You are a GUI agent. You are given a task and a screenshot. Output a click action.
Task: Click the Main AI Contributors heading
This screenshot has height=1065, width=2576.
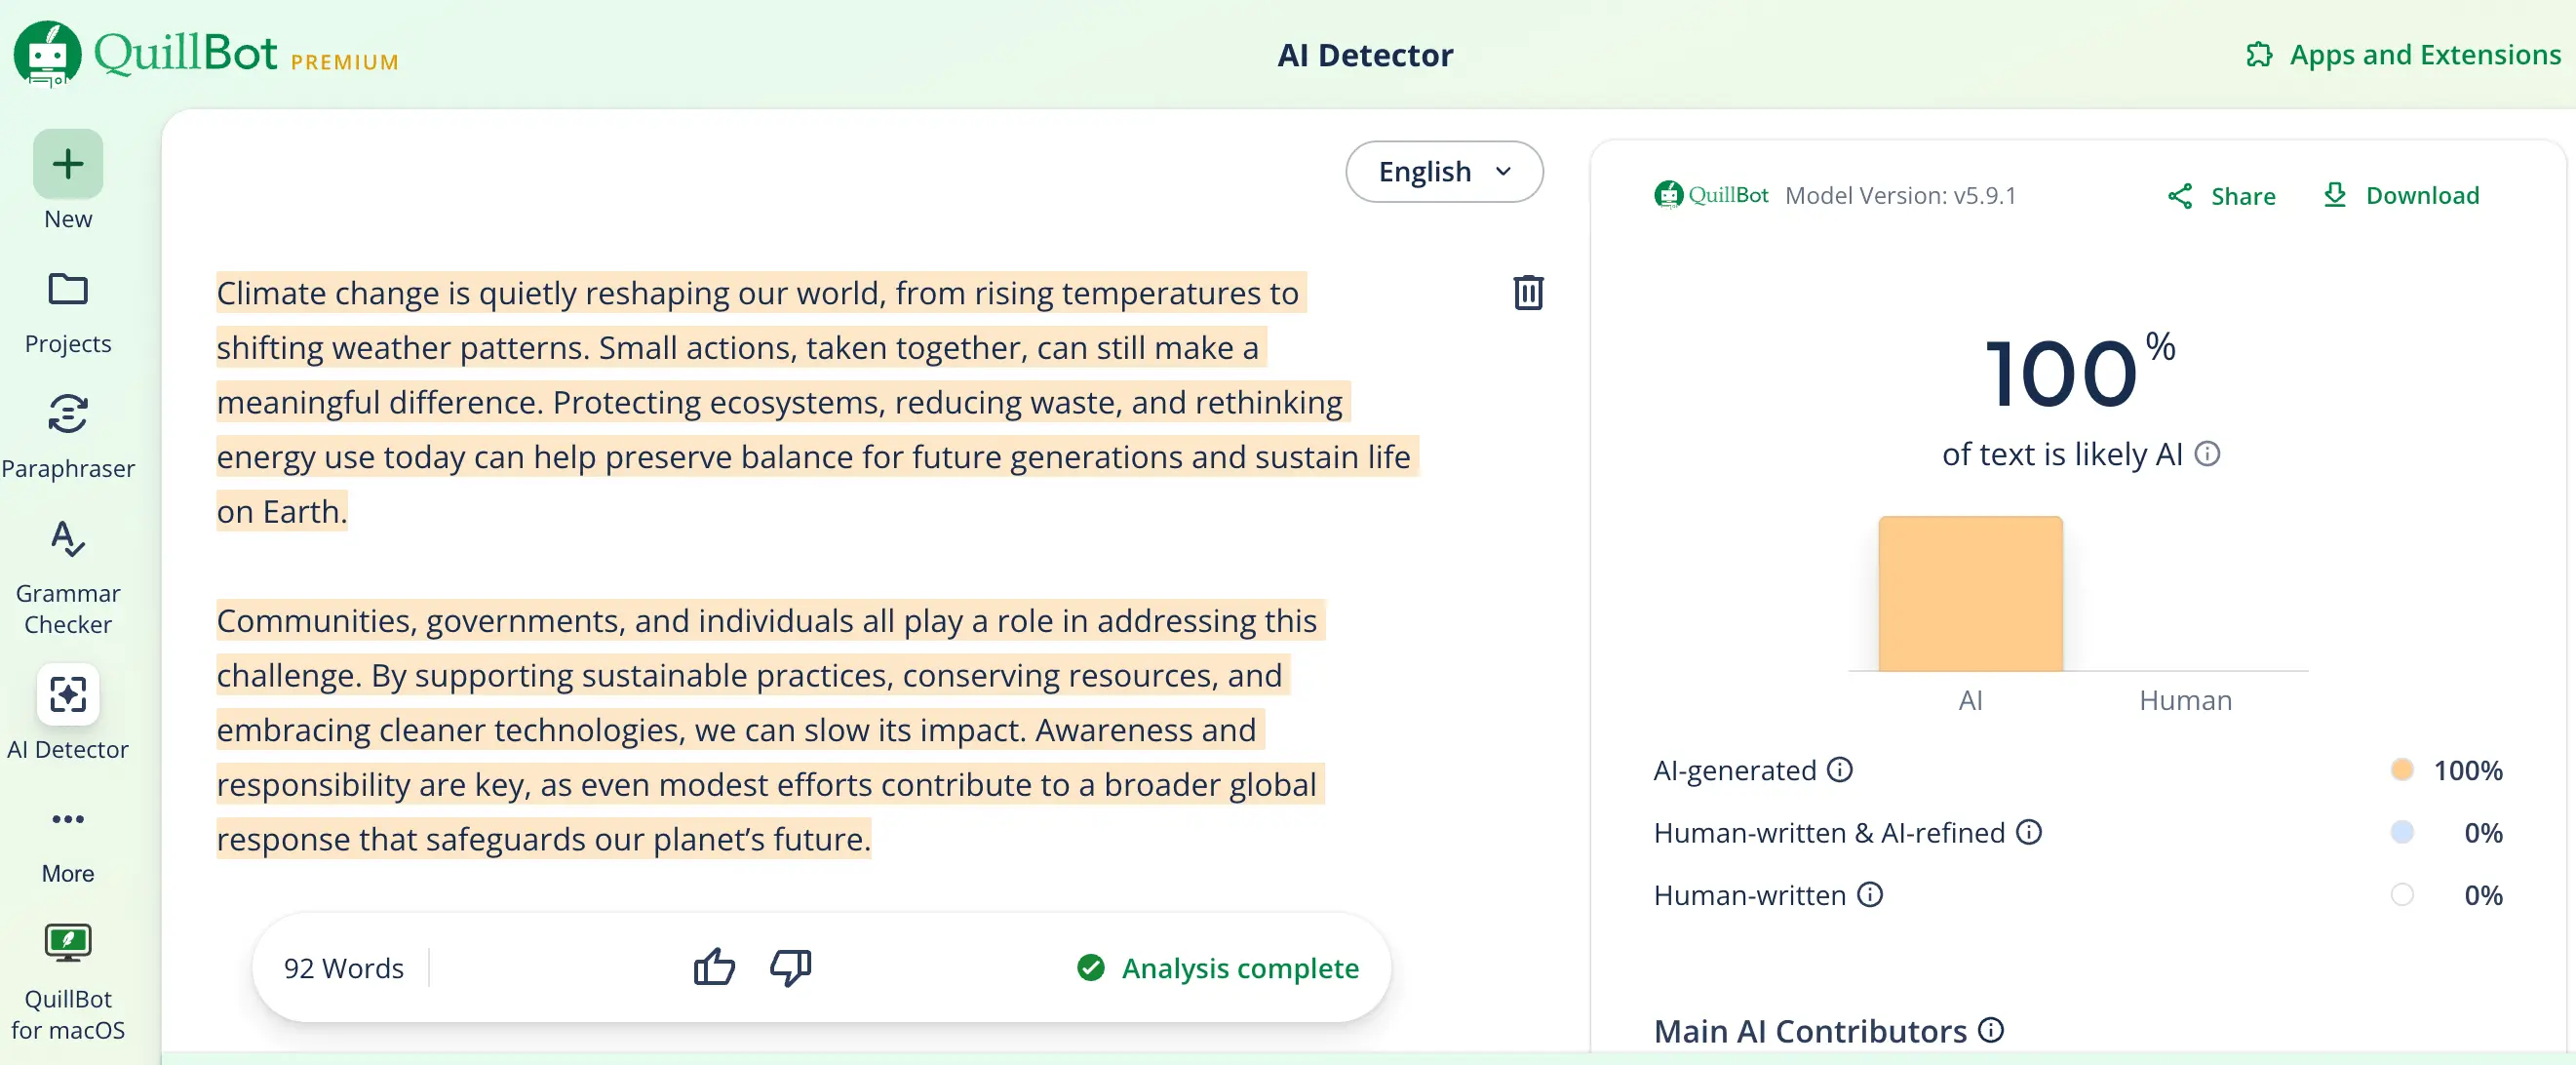(1809, 1030)
